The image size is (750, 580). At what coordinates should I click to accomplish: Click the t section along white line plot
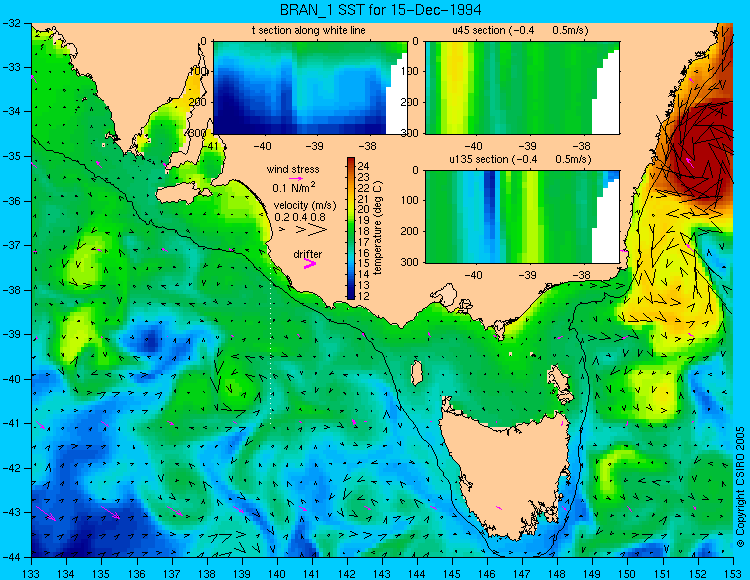tap(310, 88)
